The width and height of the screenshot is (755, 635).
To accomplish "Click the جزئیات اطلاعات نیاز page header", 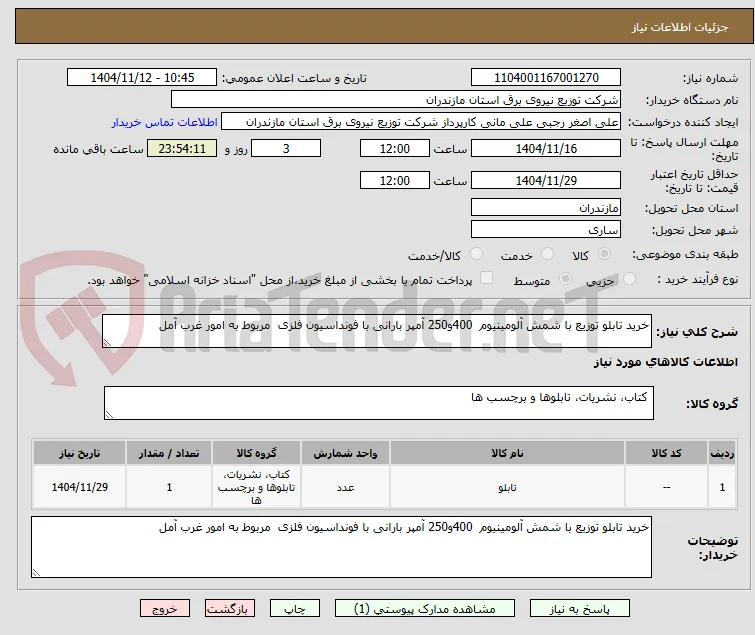I will coord(680,27).
